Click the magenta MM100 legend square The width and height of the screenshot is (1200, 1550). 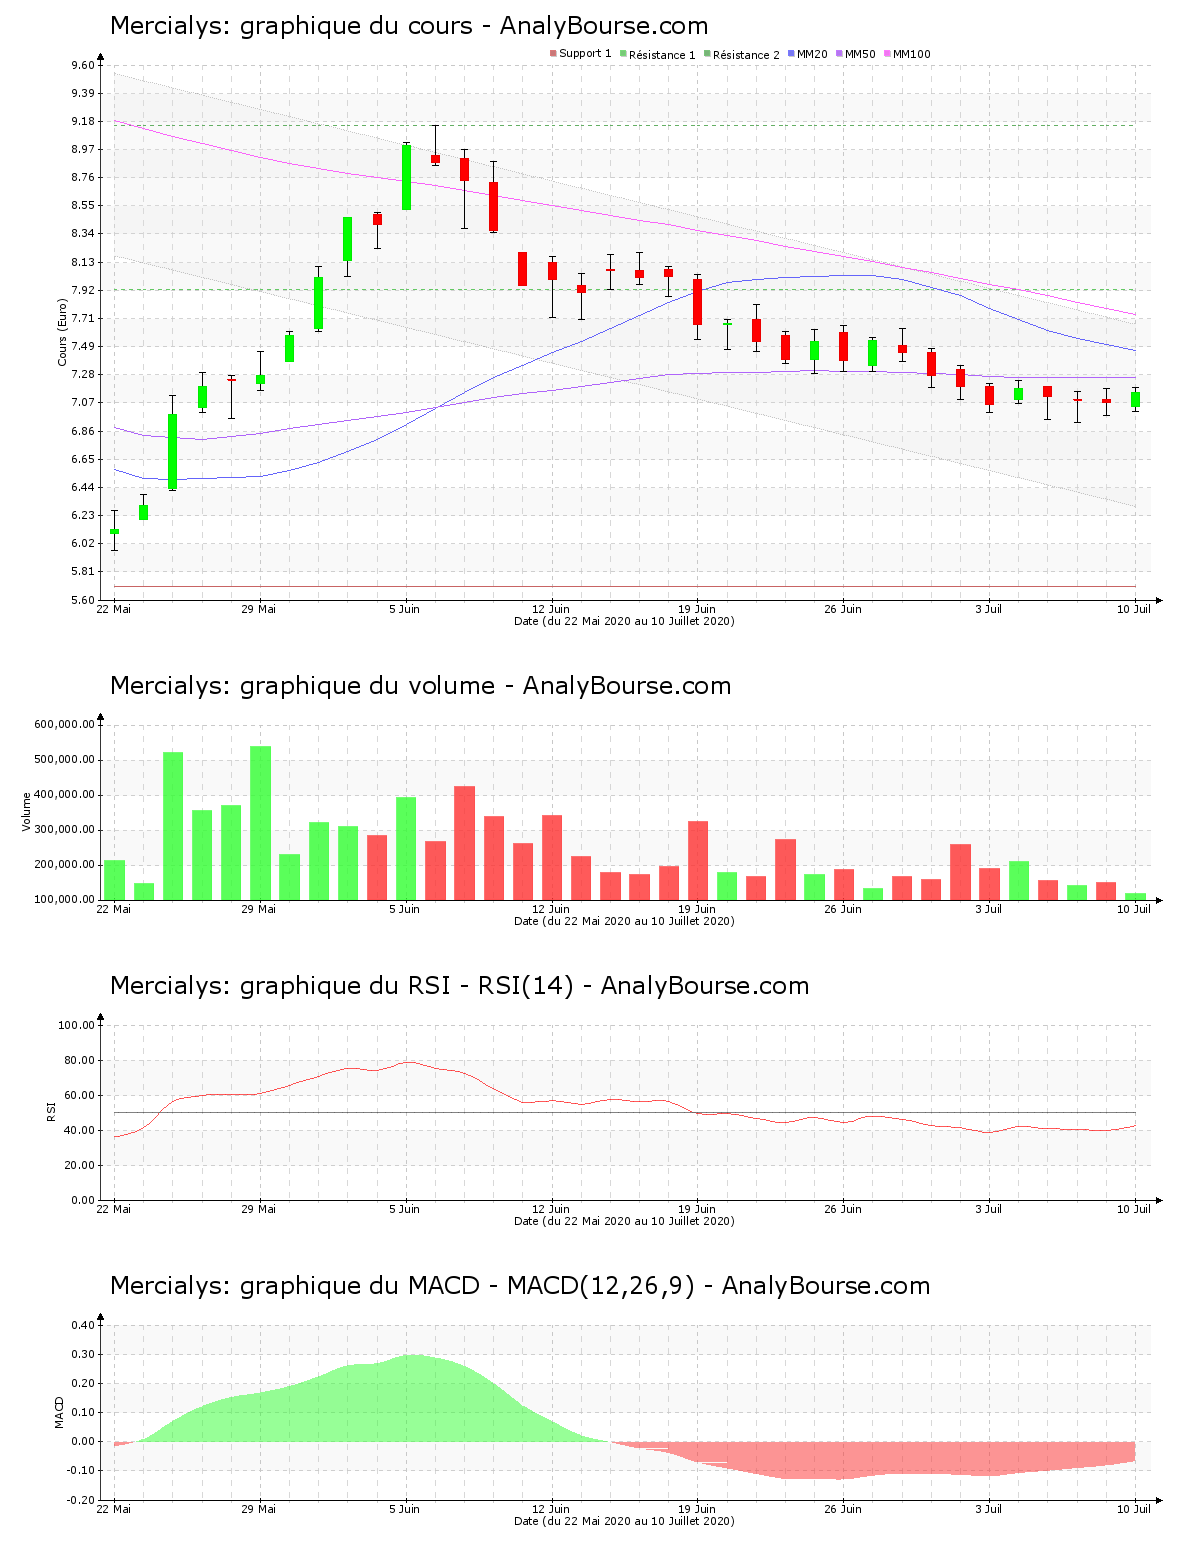(887, 53)
